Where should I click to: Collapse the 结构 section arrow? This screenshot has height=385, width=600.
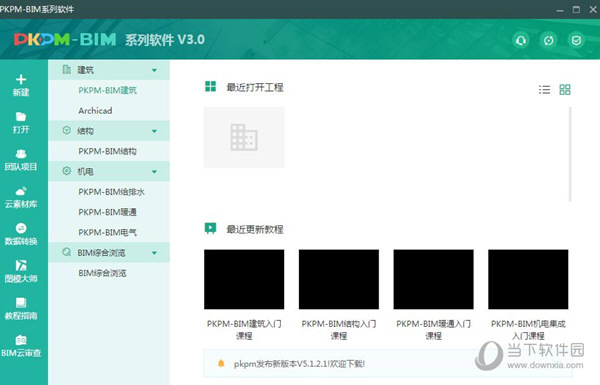(154, 131)
